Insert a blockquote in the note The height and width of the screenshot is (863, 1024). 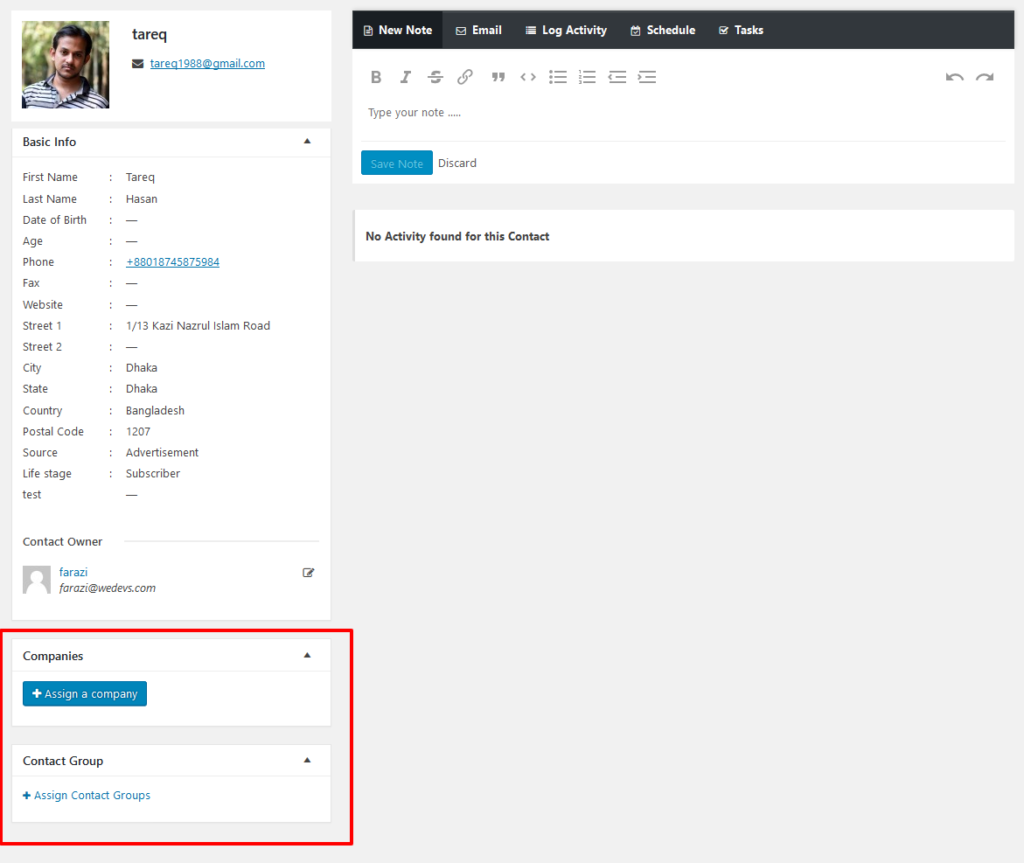tap(497, 77)
